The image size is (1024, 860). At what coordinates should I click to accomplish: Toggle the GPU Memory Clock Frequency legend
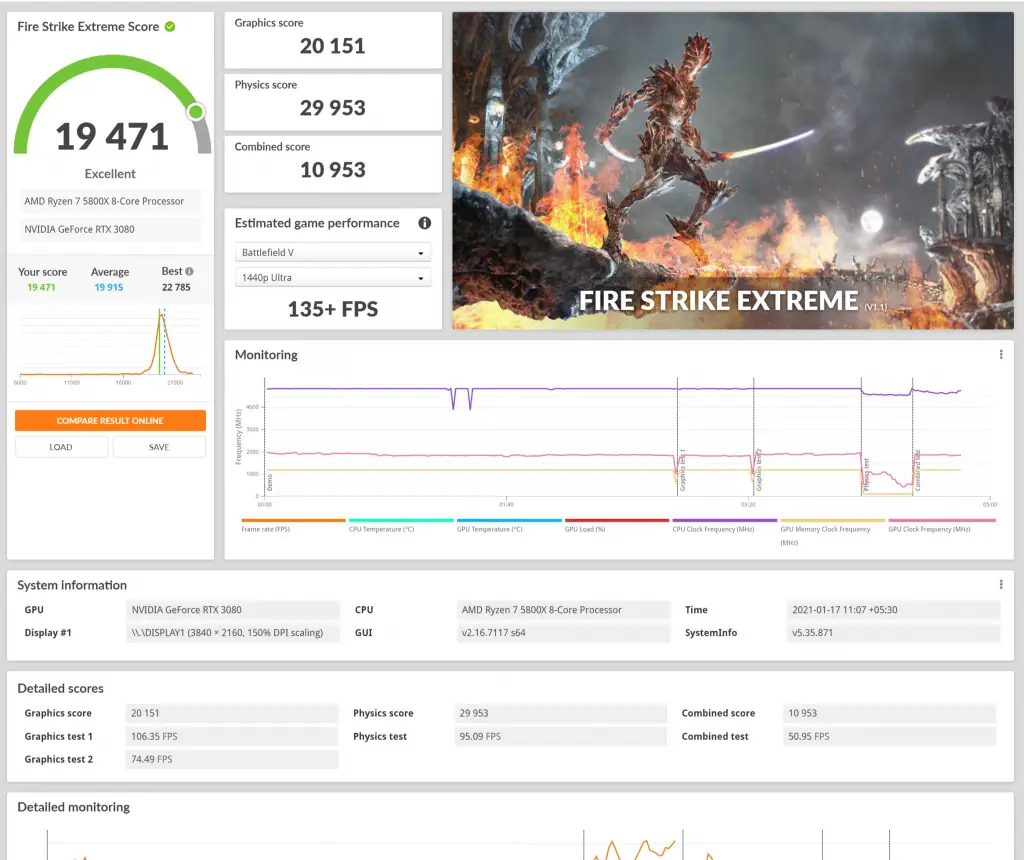(833, 520)
